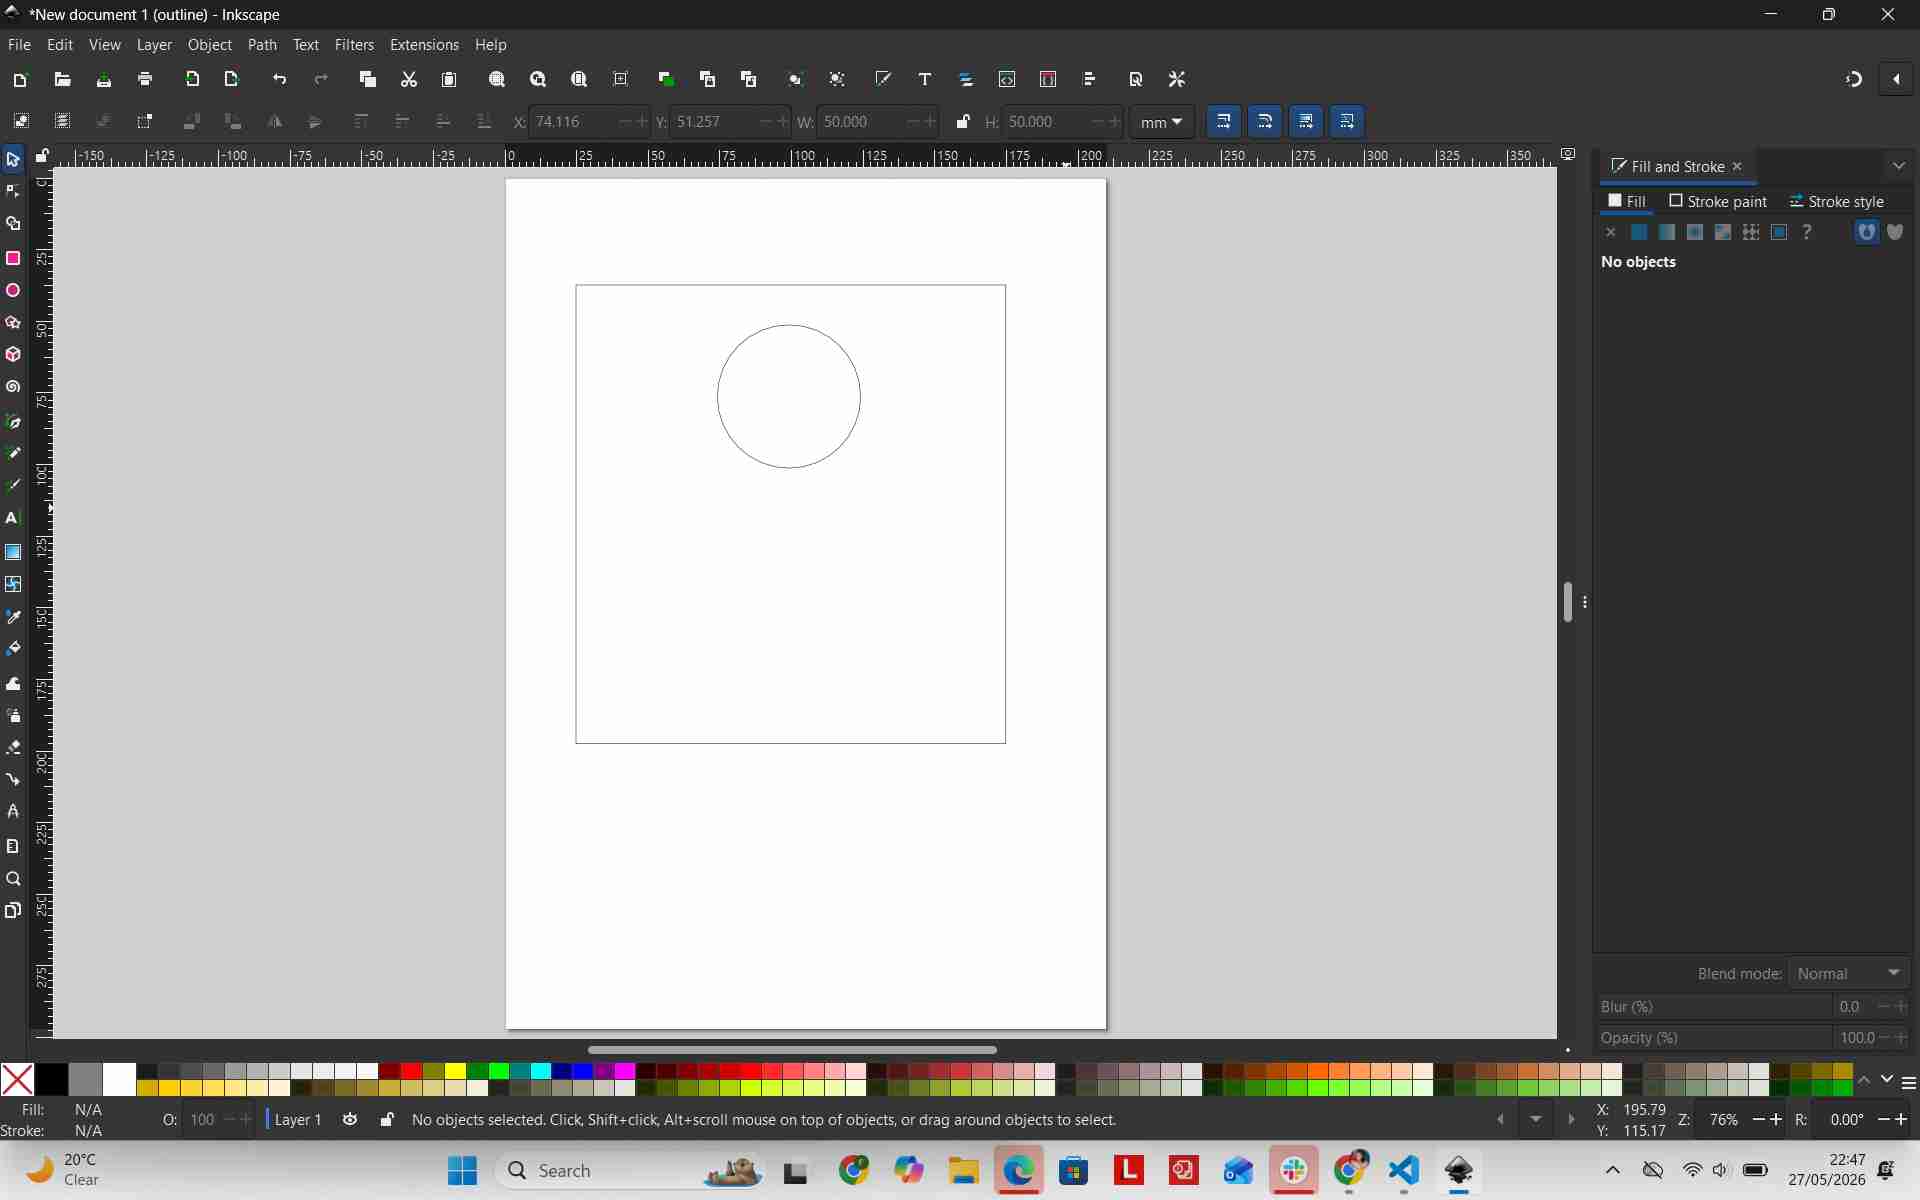Click the Print document icon
1920x1200 pixels.
click(x=145, y=79)
